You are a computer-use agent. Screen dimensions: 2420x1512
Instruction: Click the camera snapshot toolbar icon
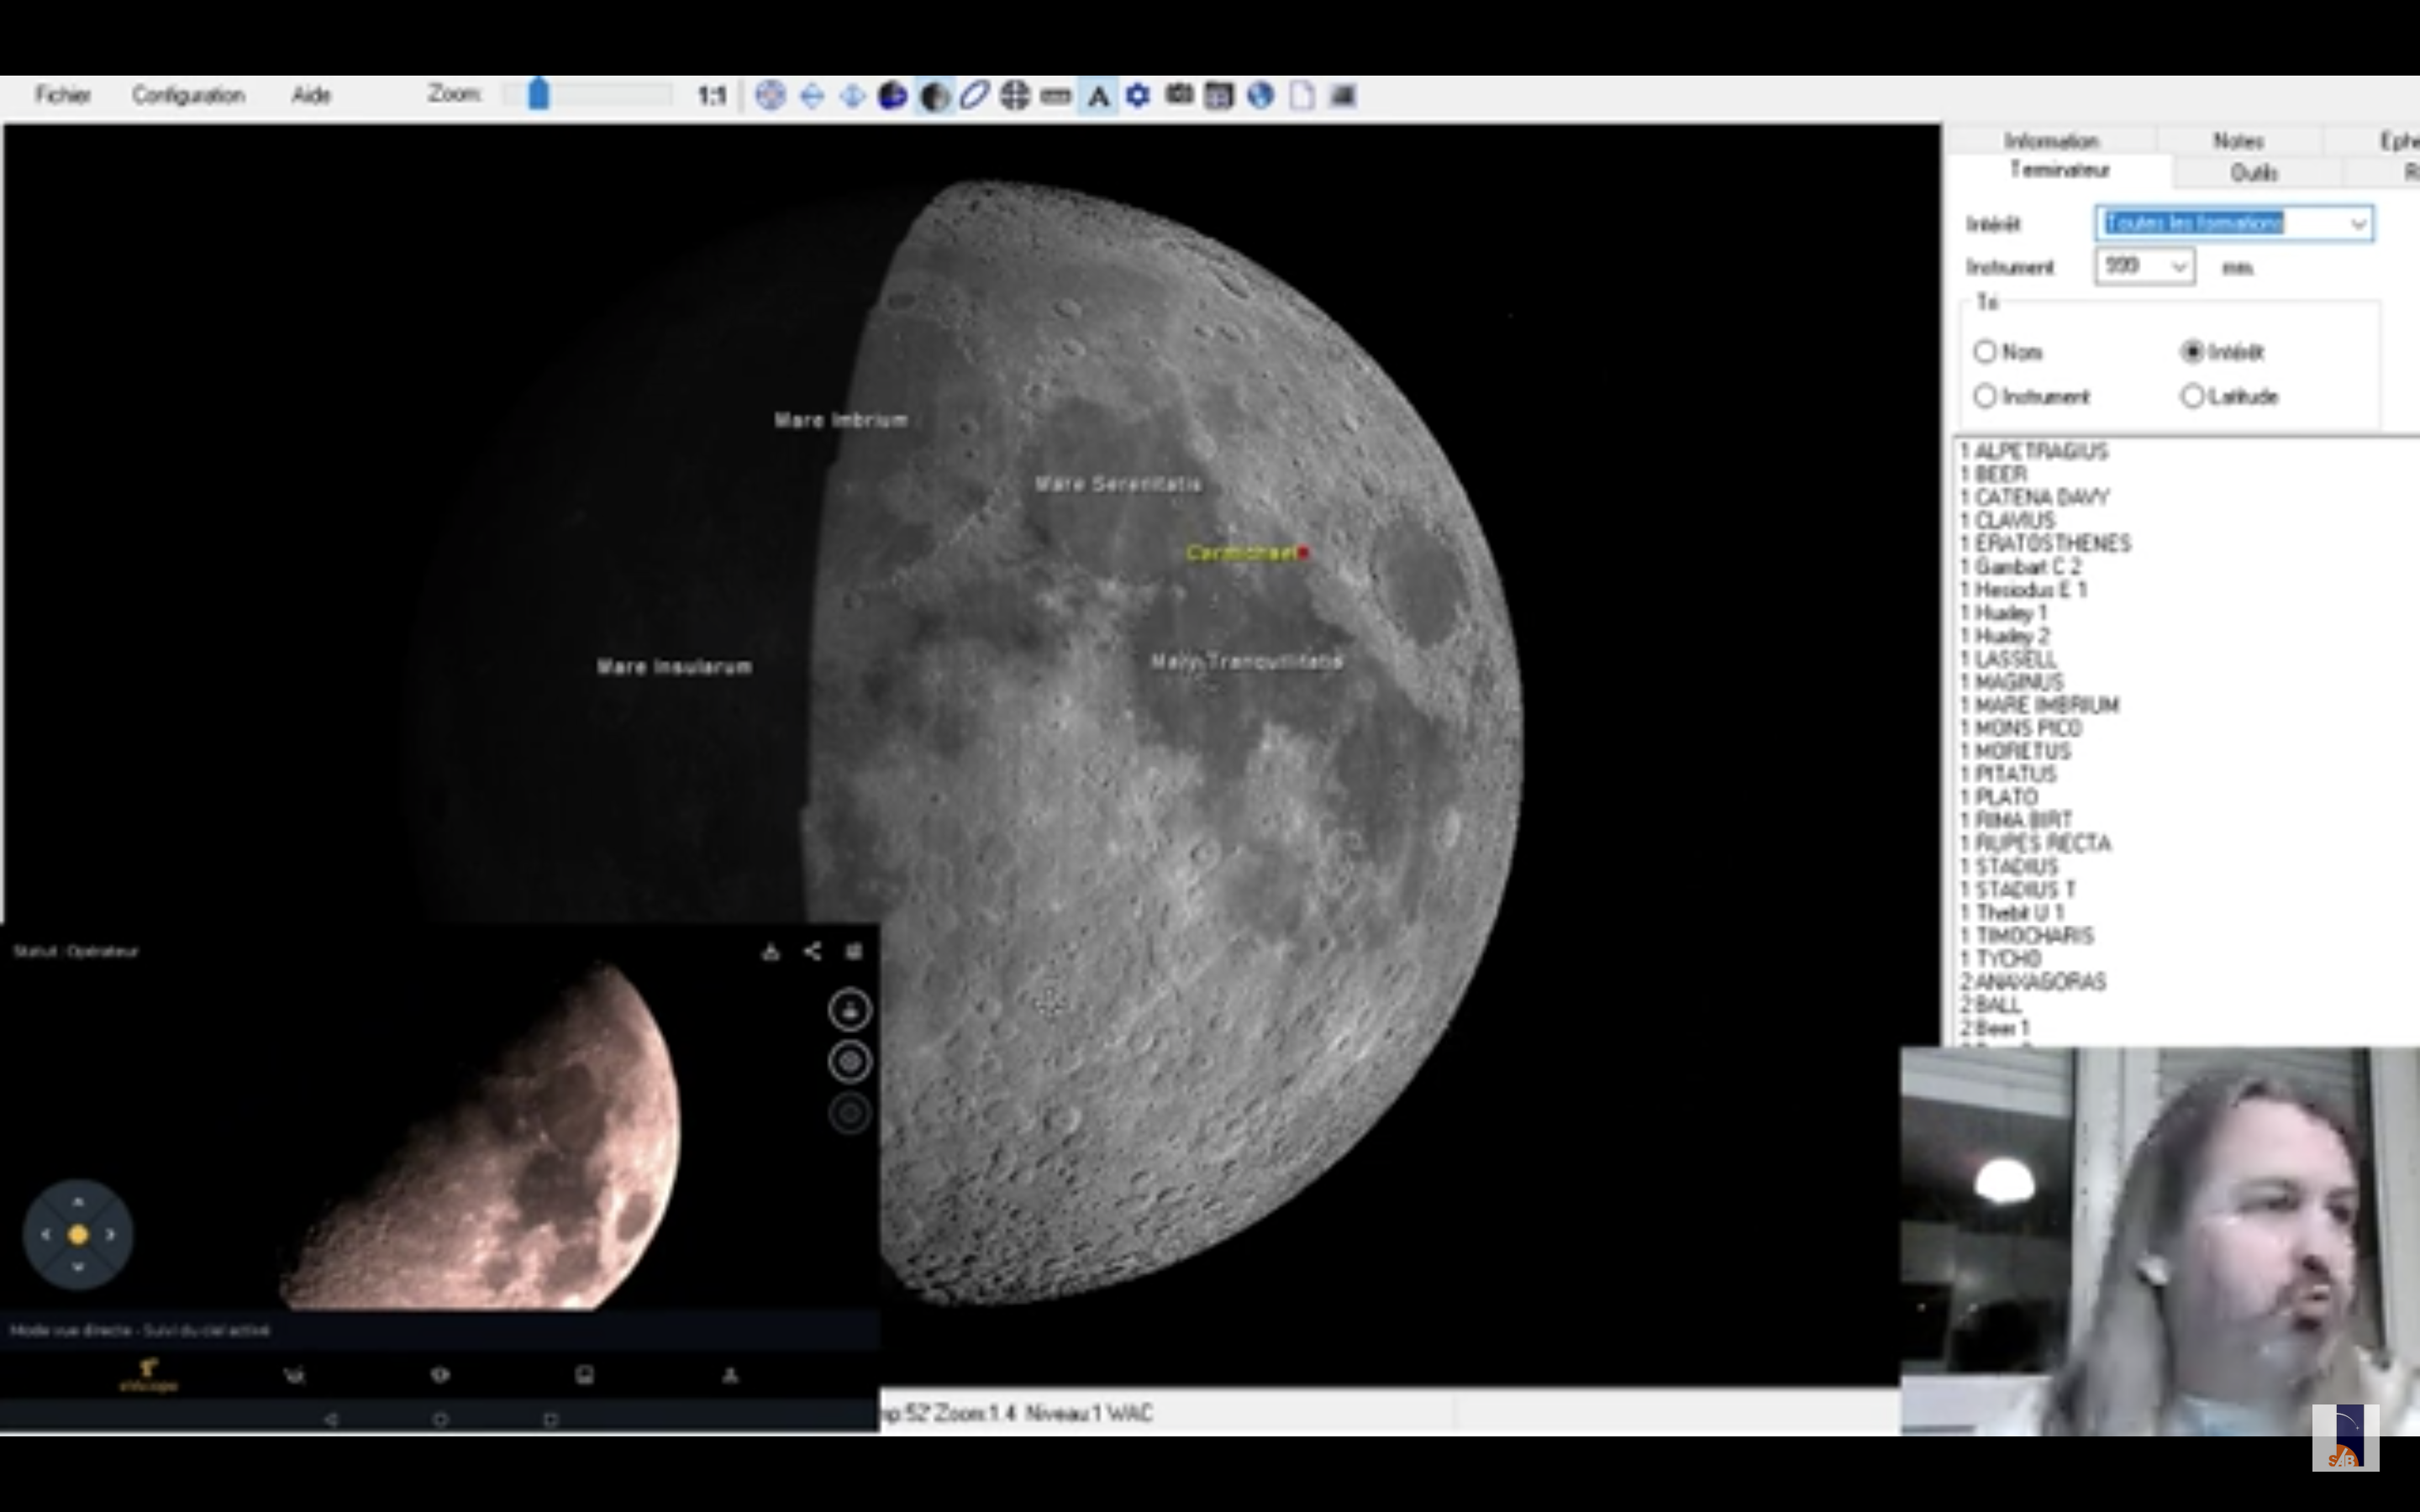coord(1179,96)
